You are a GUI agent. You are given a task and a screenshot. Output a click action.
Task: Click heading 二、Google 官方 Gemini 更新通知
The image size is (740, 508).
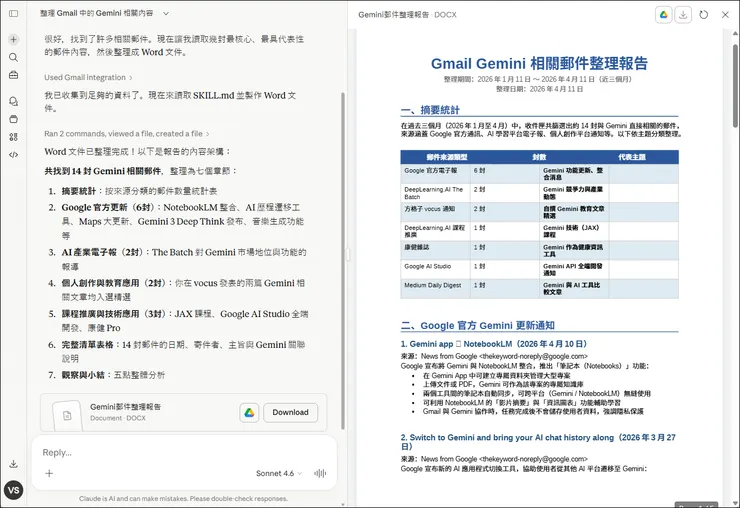point(478,325)
